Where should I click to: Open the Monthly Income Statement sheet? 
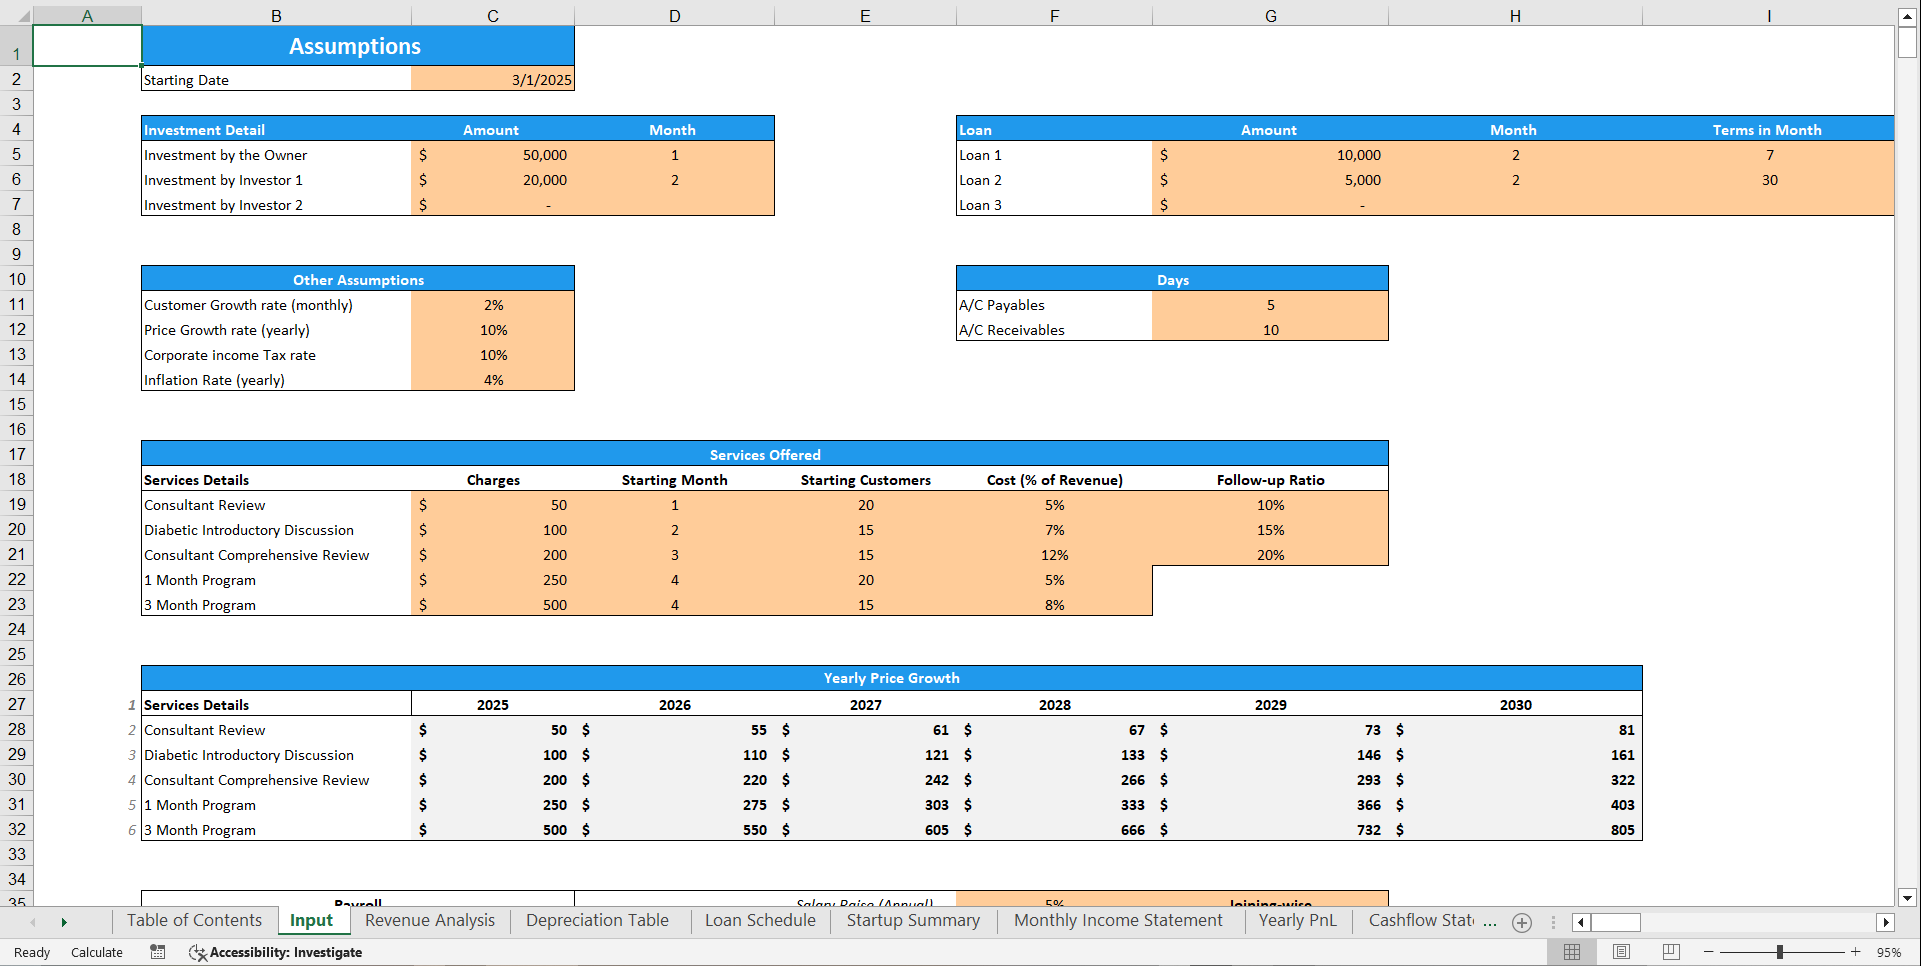[1118, 920]
